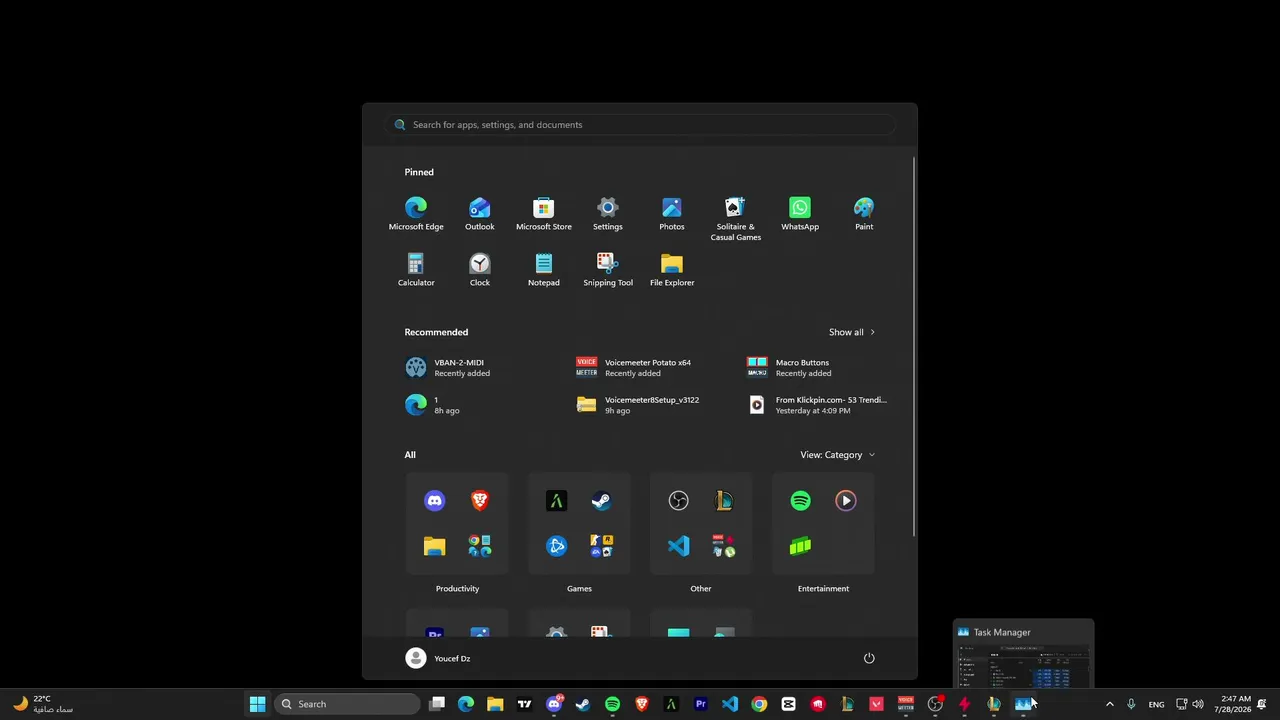Show hidden system tray icons

[x=1109, y=704]
